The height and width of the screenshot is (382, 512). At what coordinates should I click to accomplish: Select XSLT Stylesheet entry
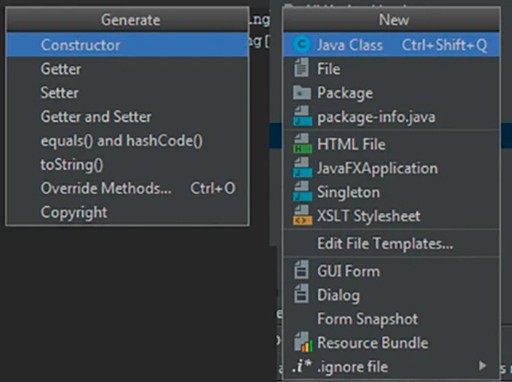[x=391, y=216]
